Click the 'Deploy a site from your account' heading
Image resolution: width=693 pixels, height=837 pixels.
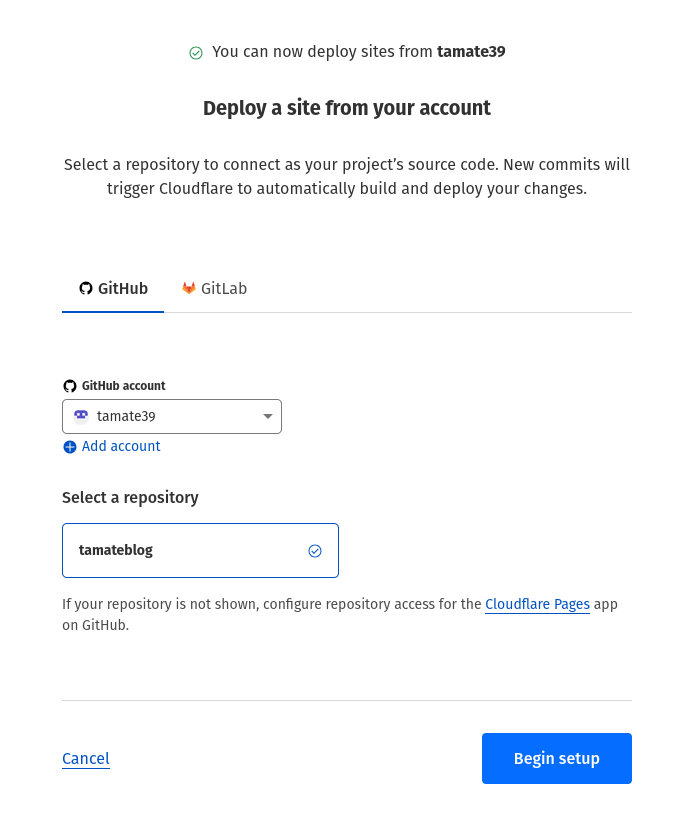point(346,108)
